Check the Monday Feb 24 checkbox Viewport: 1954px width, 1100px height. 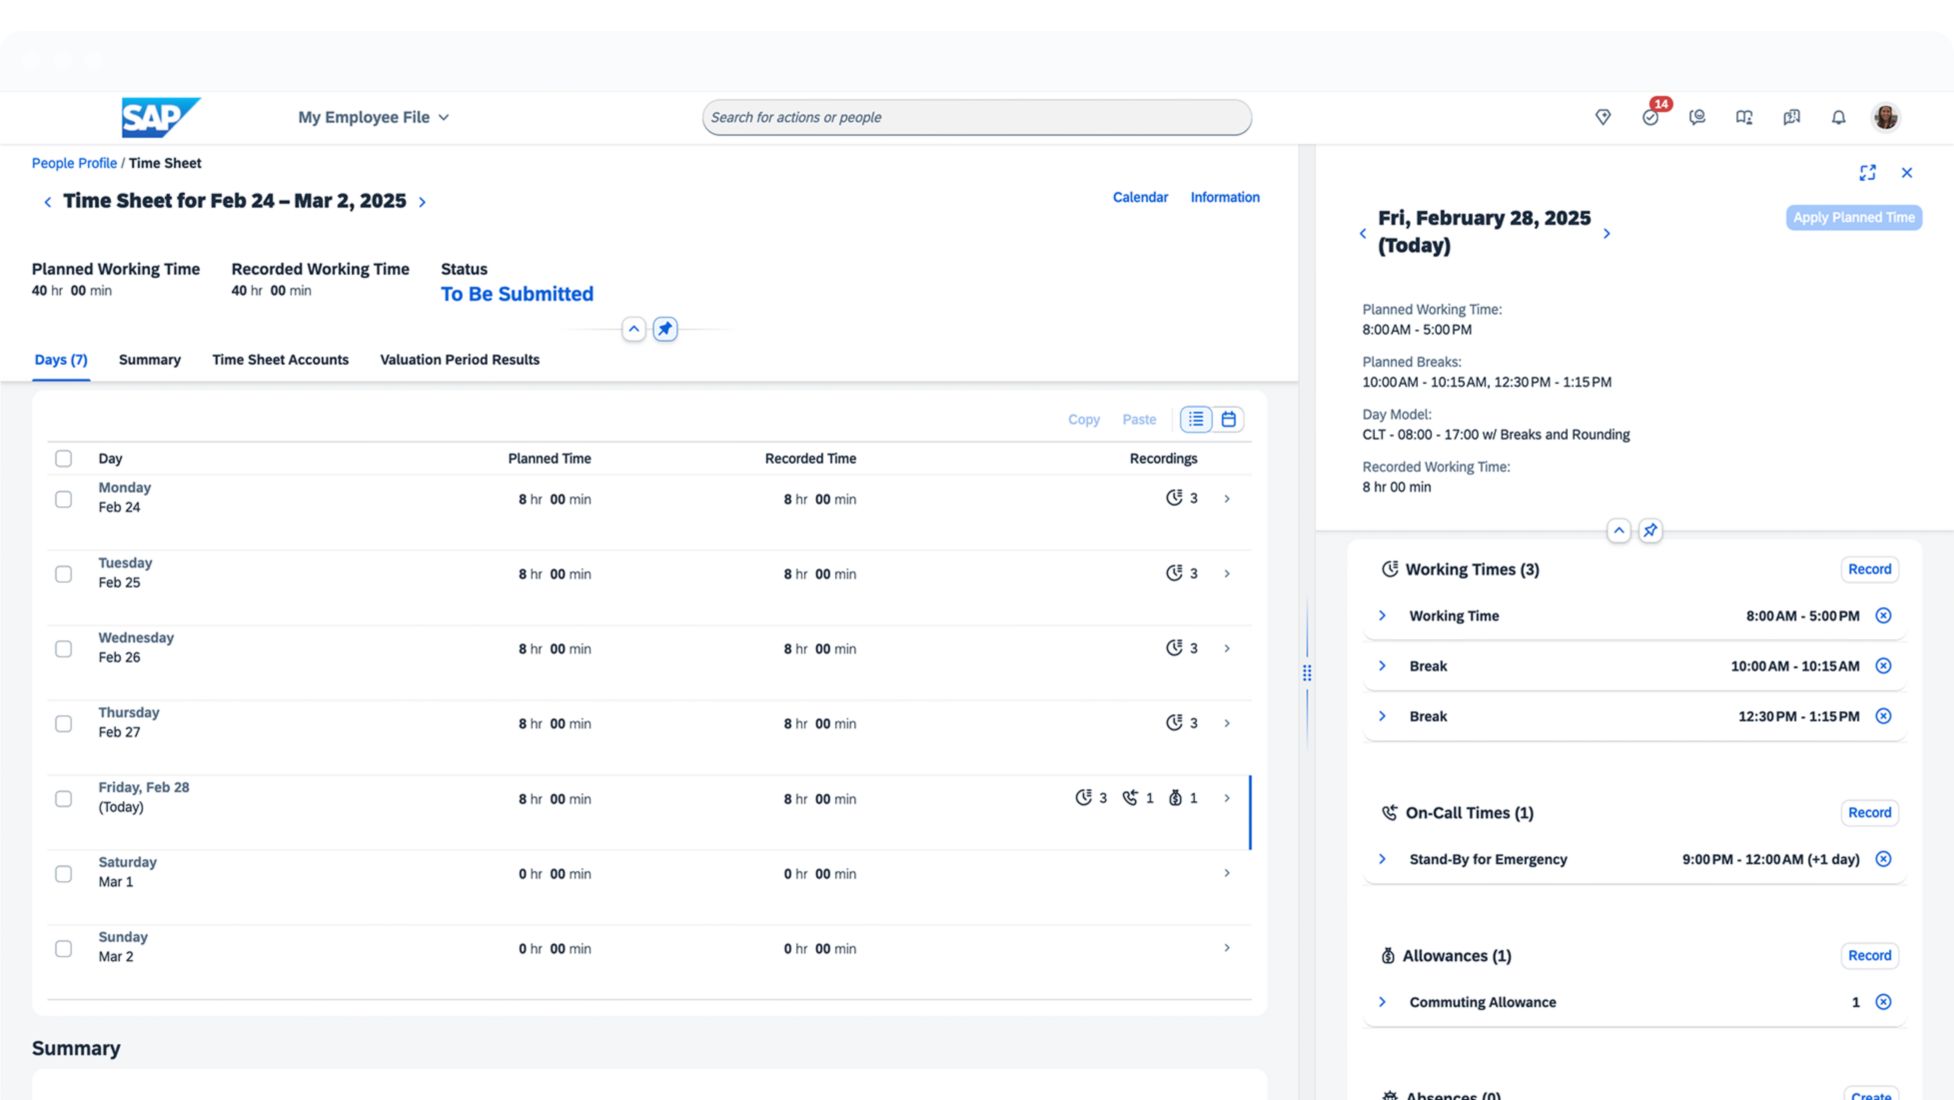tap(63, 499)
